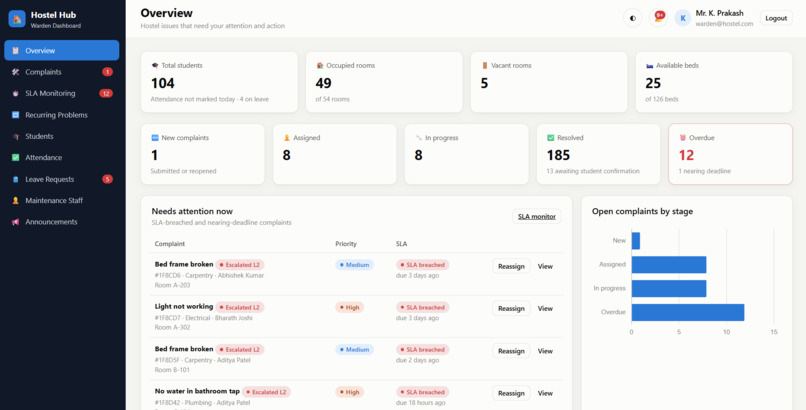Select Recurring Problems menu item
Viewport: 806px width, 410px height.
click(x=62, y=115)
